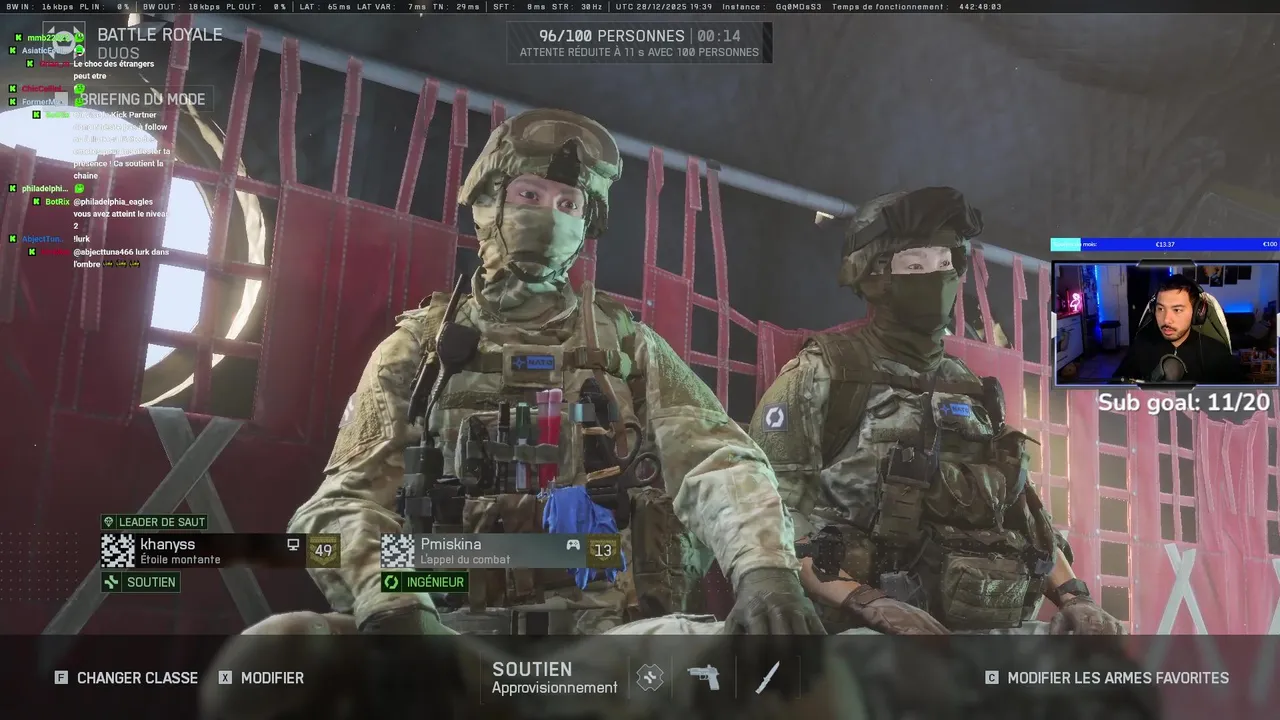Image resolution: width=1280 pixels, height=720 pixels.
Task: Choose CHANGER CLASSE at the bottom
Action: [137, 678]
